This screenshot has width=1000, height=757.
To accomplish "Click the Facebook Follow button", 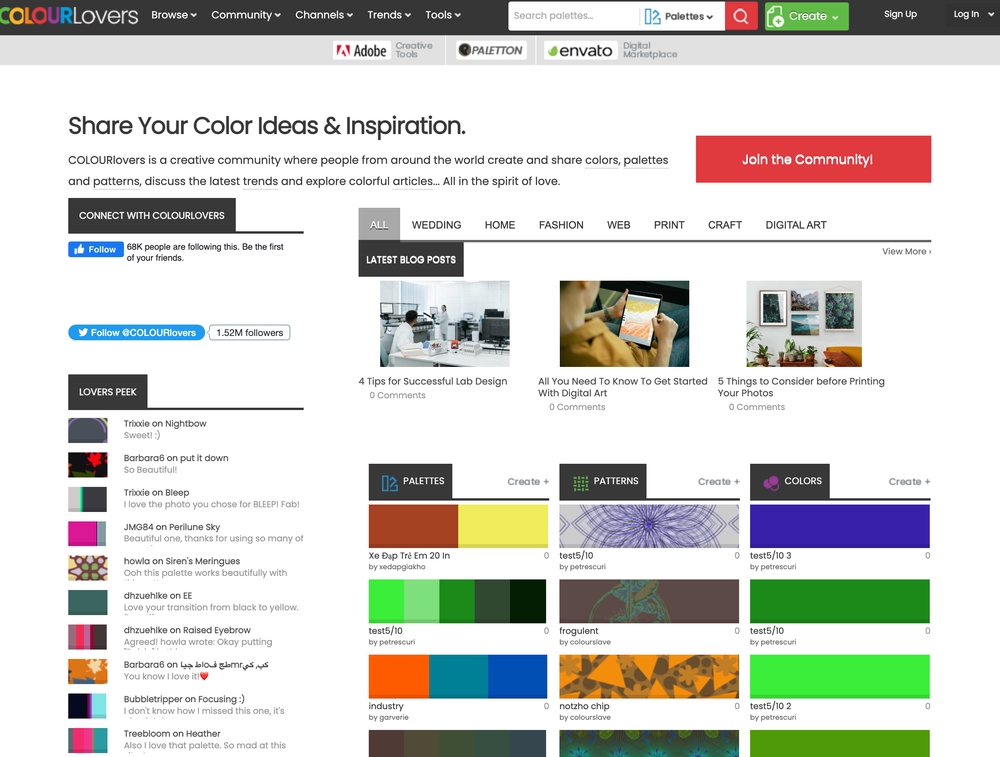I will click(x=95, y=249).
